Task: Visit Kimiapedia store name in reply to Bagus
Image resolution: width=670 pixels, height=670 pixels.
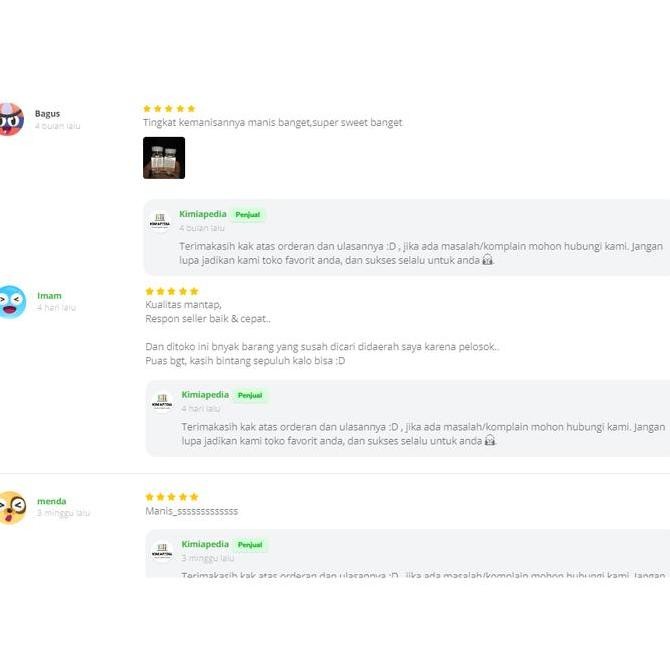Action: click(x=203, y=214)
